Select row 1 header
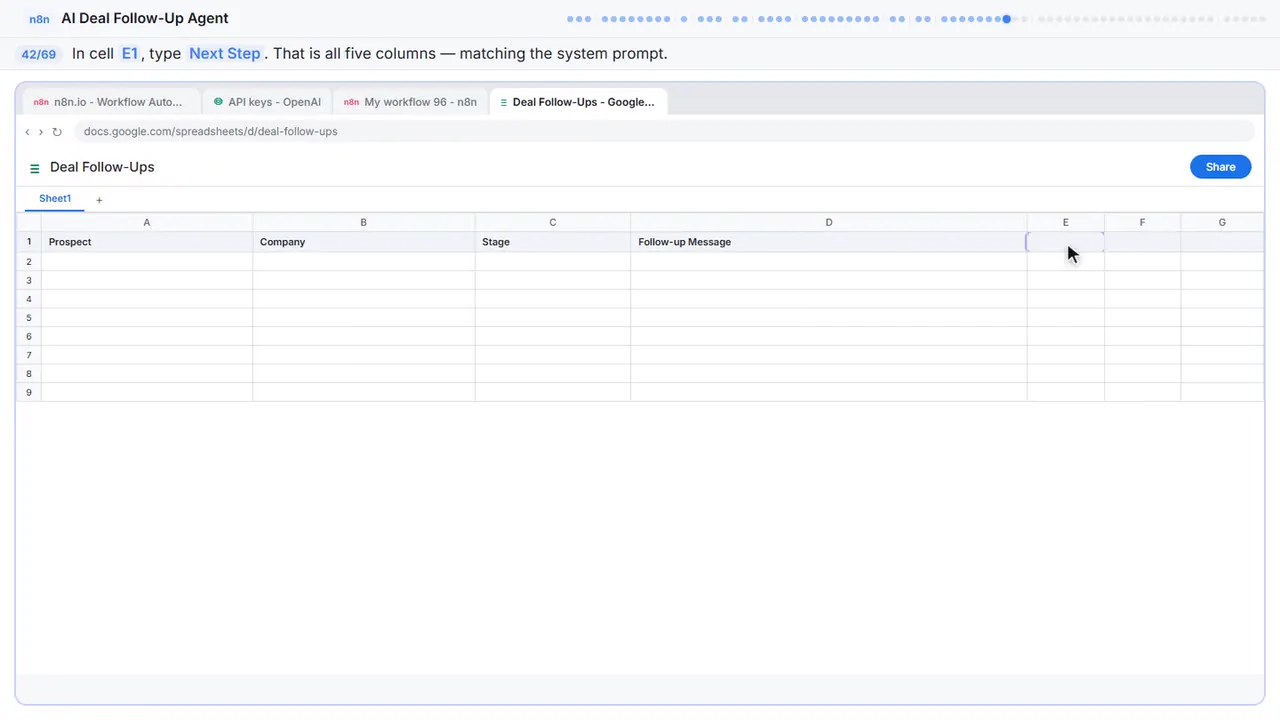The image size is (1280, 720). (29, 242)
